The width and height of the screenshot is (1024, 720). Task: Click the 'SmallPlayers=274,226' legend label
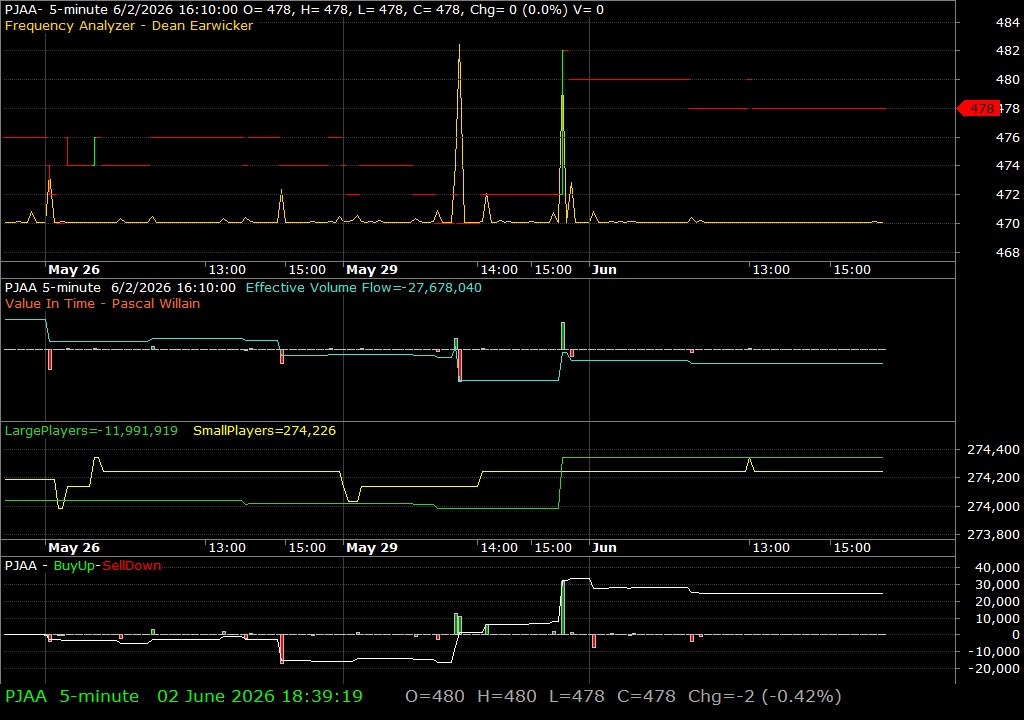[264, 431]
